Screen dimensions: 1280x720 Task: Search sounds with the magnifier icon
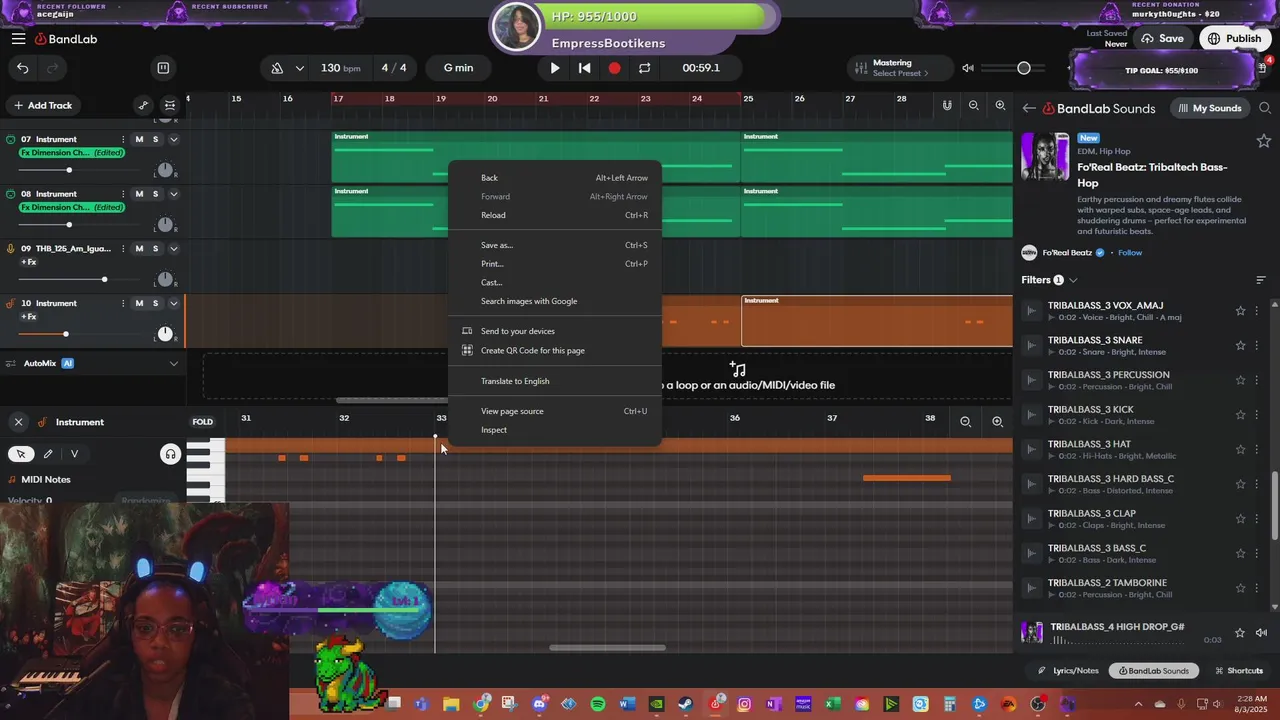coord(1265,108)
